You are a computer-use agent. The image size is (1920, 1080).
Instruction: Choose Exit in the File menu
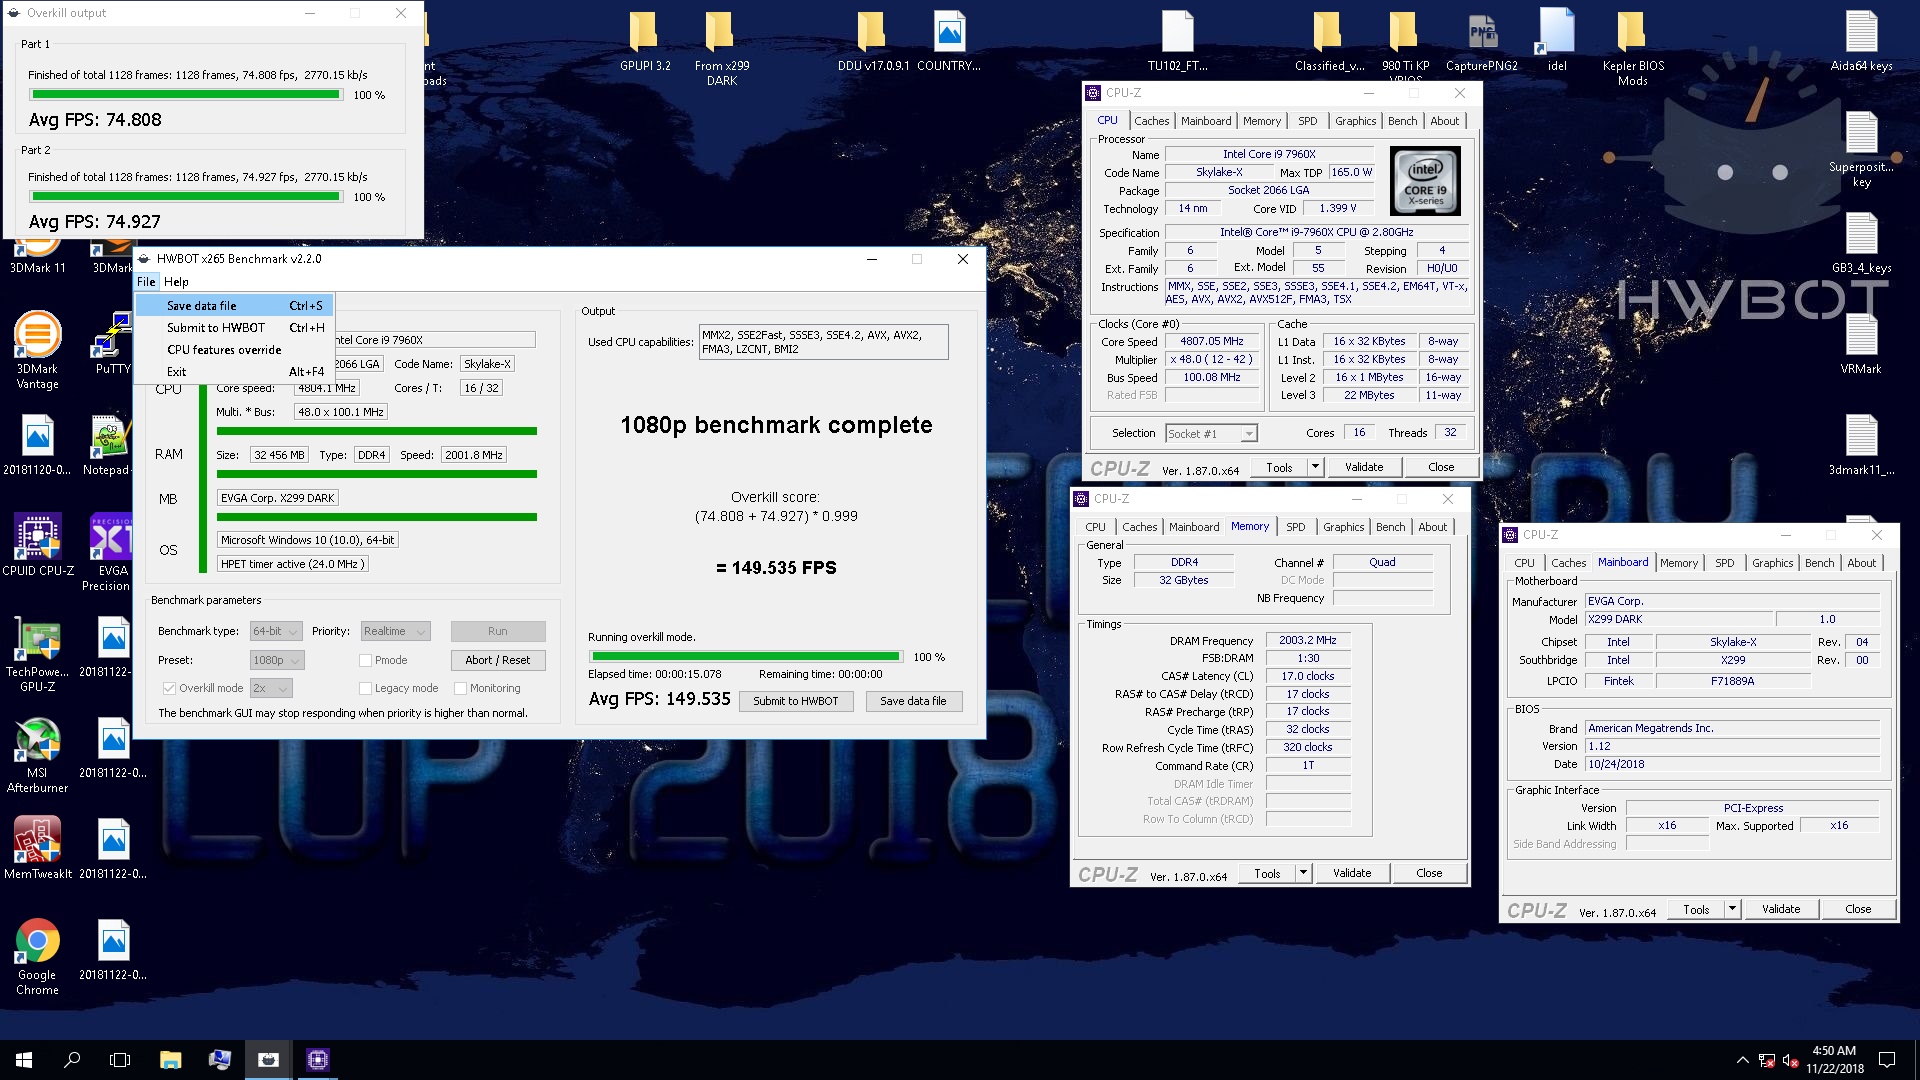pos(235,371)
